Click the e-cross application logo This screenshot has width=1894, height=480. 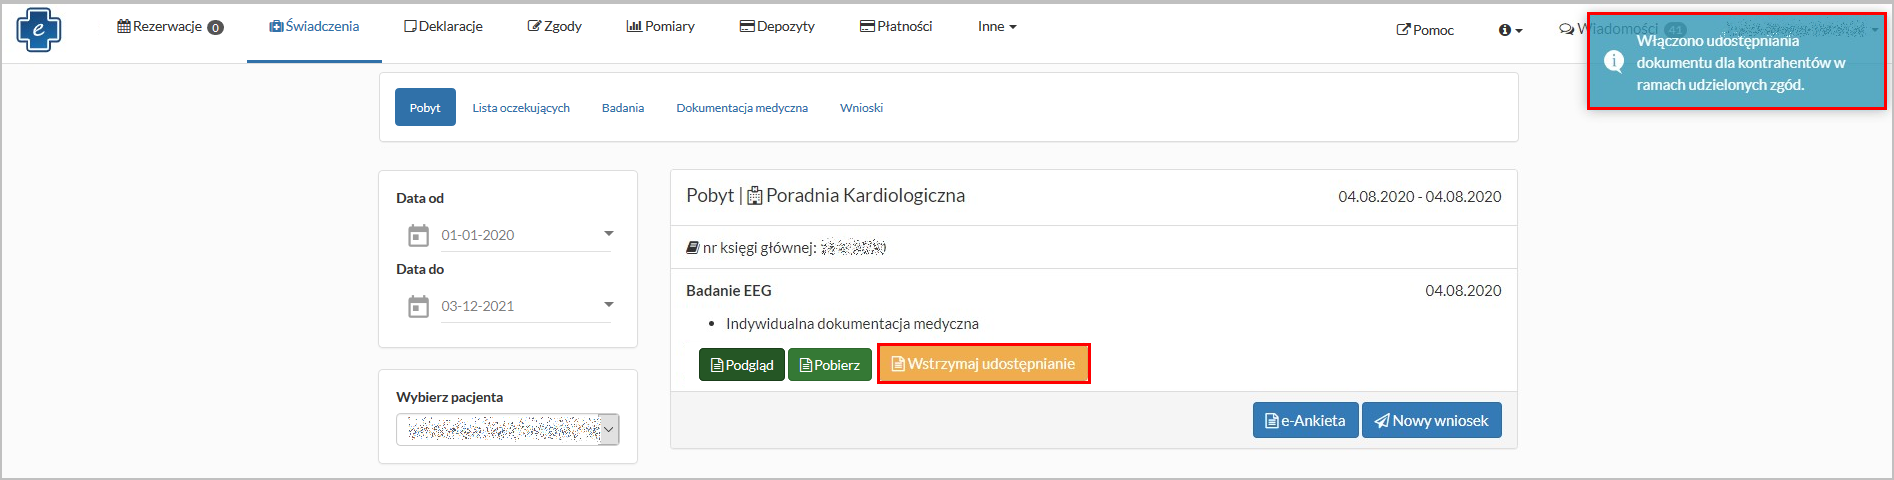coord(38,30)
